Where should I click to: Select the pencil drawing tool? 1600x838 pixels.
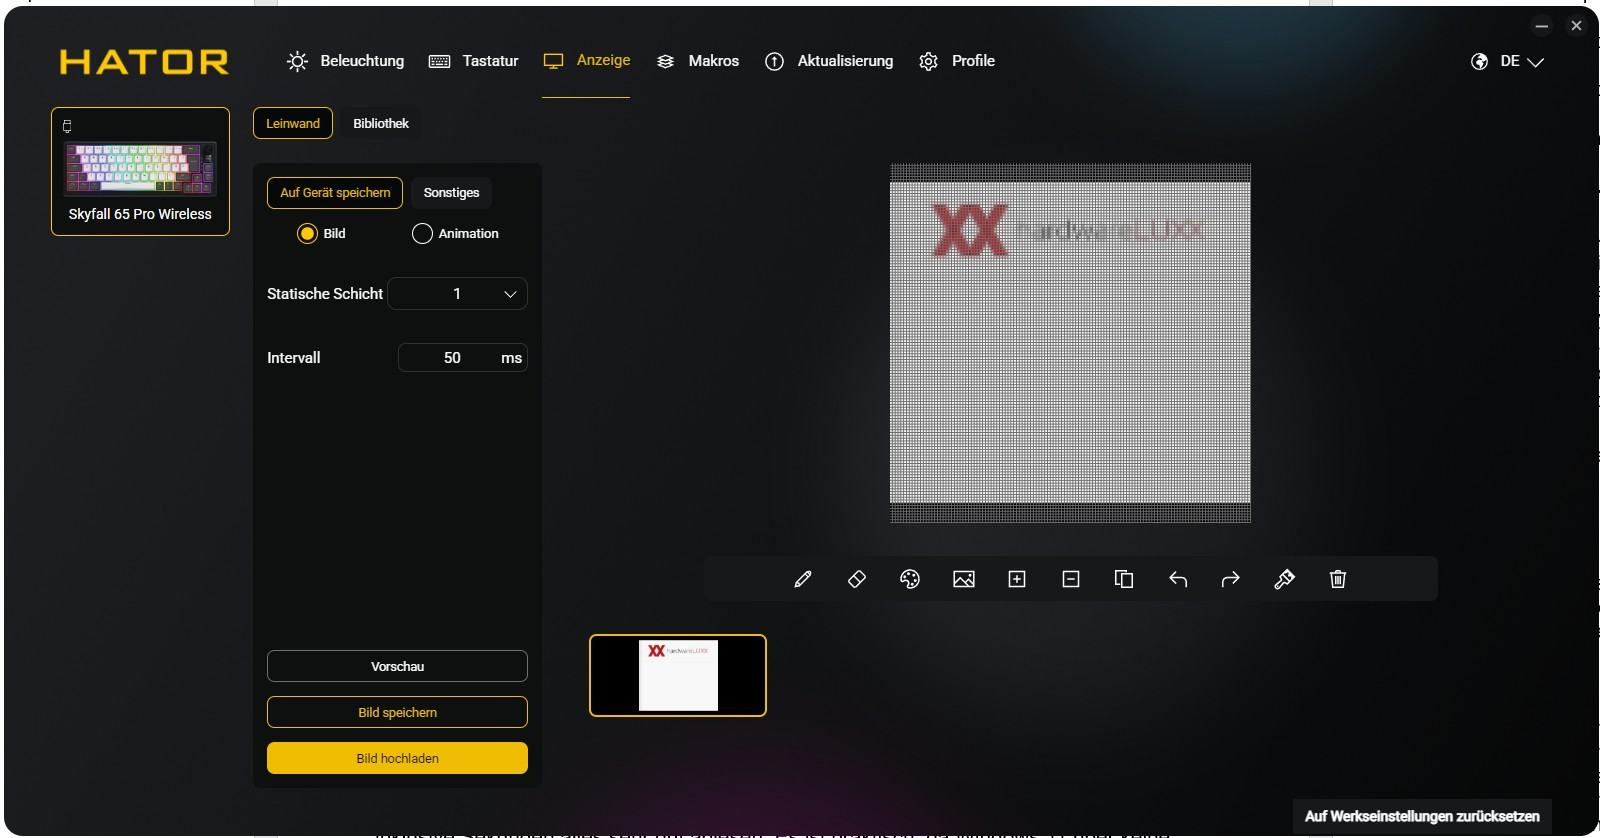coord(803,579)
